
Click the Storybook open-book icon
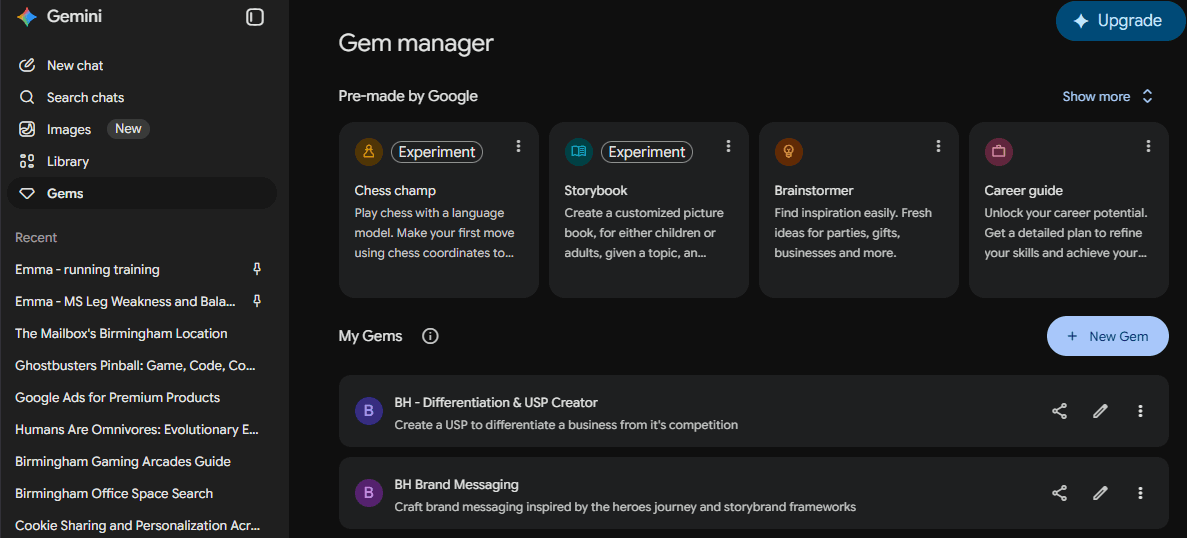(579, 152)
